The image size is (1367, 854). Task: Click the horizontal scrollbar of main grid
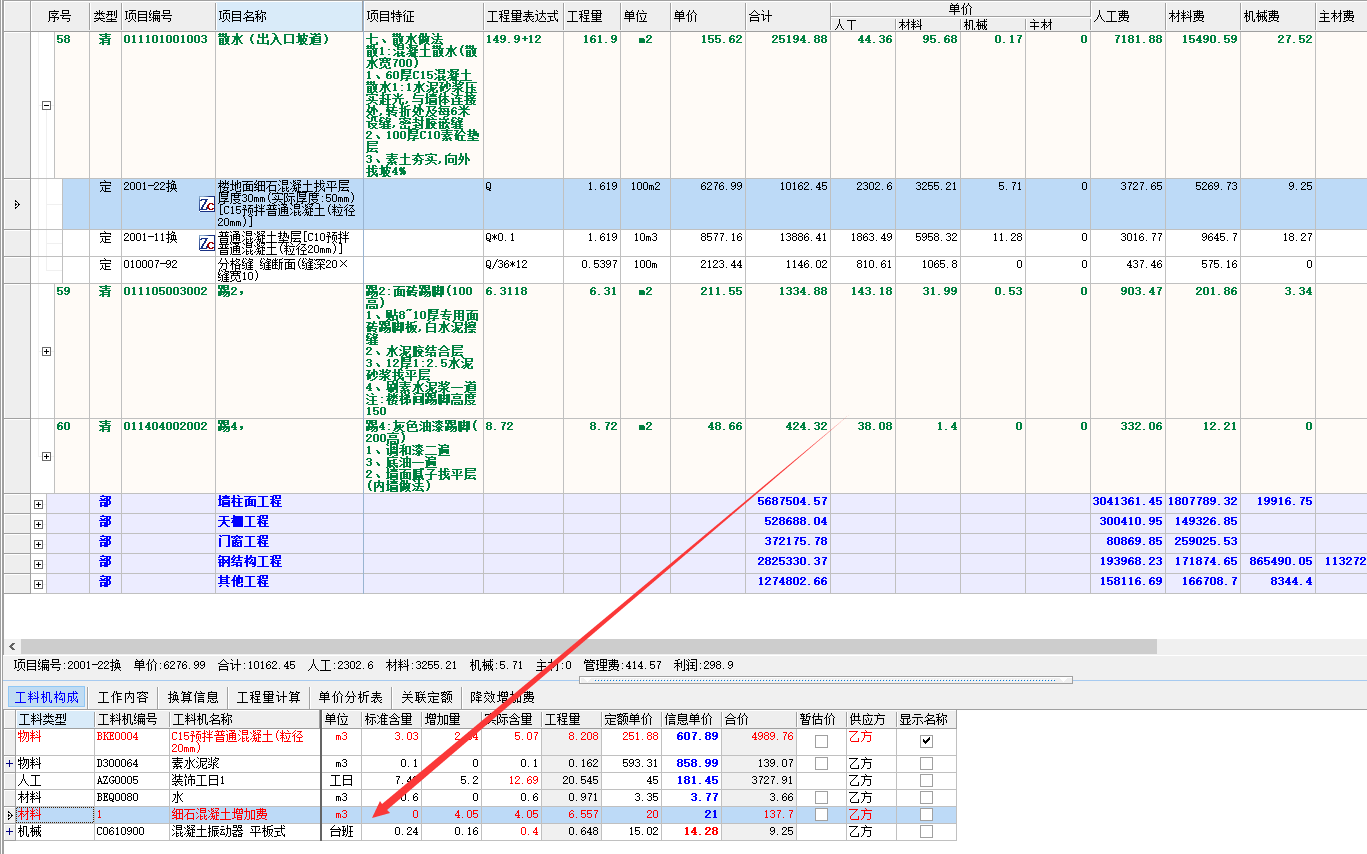pyautogui.click(x=588, y=647)
